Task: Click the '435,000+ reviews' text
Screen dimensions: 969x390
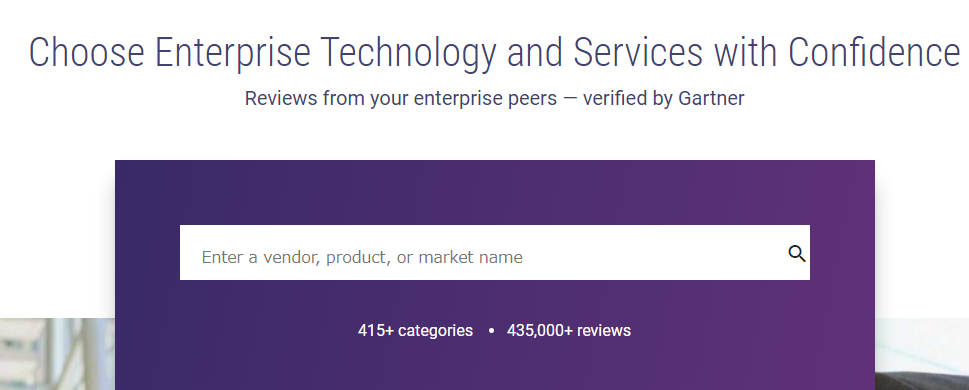Action: (569, 331)
